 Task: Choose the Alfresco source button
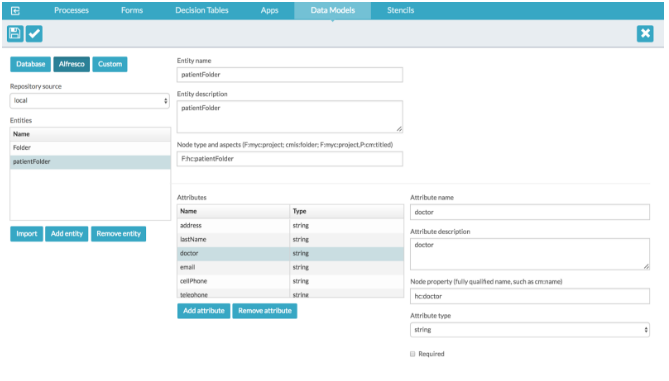click(x=72, y=64)
